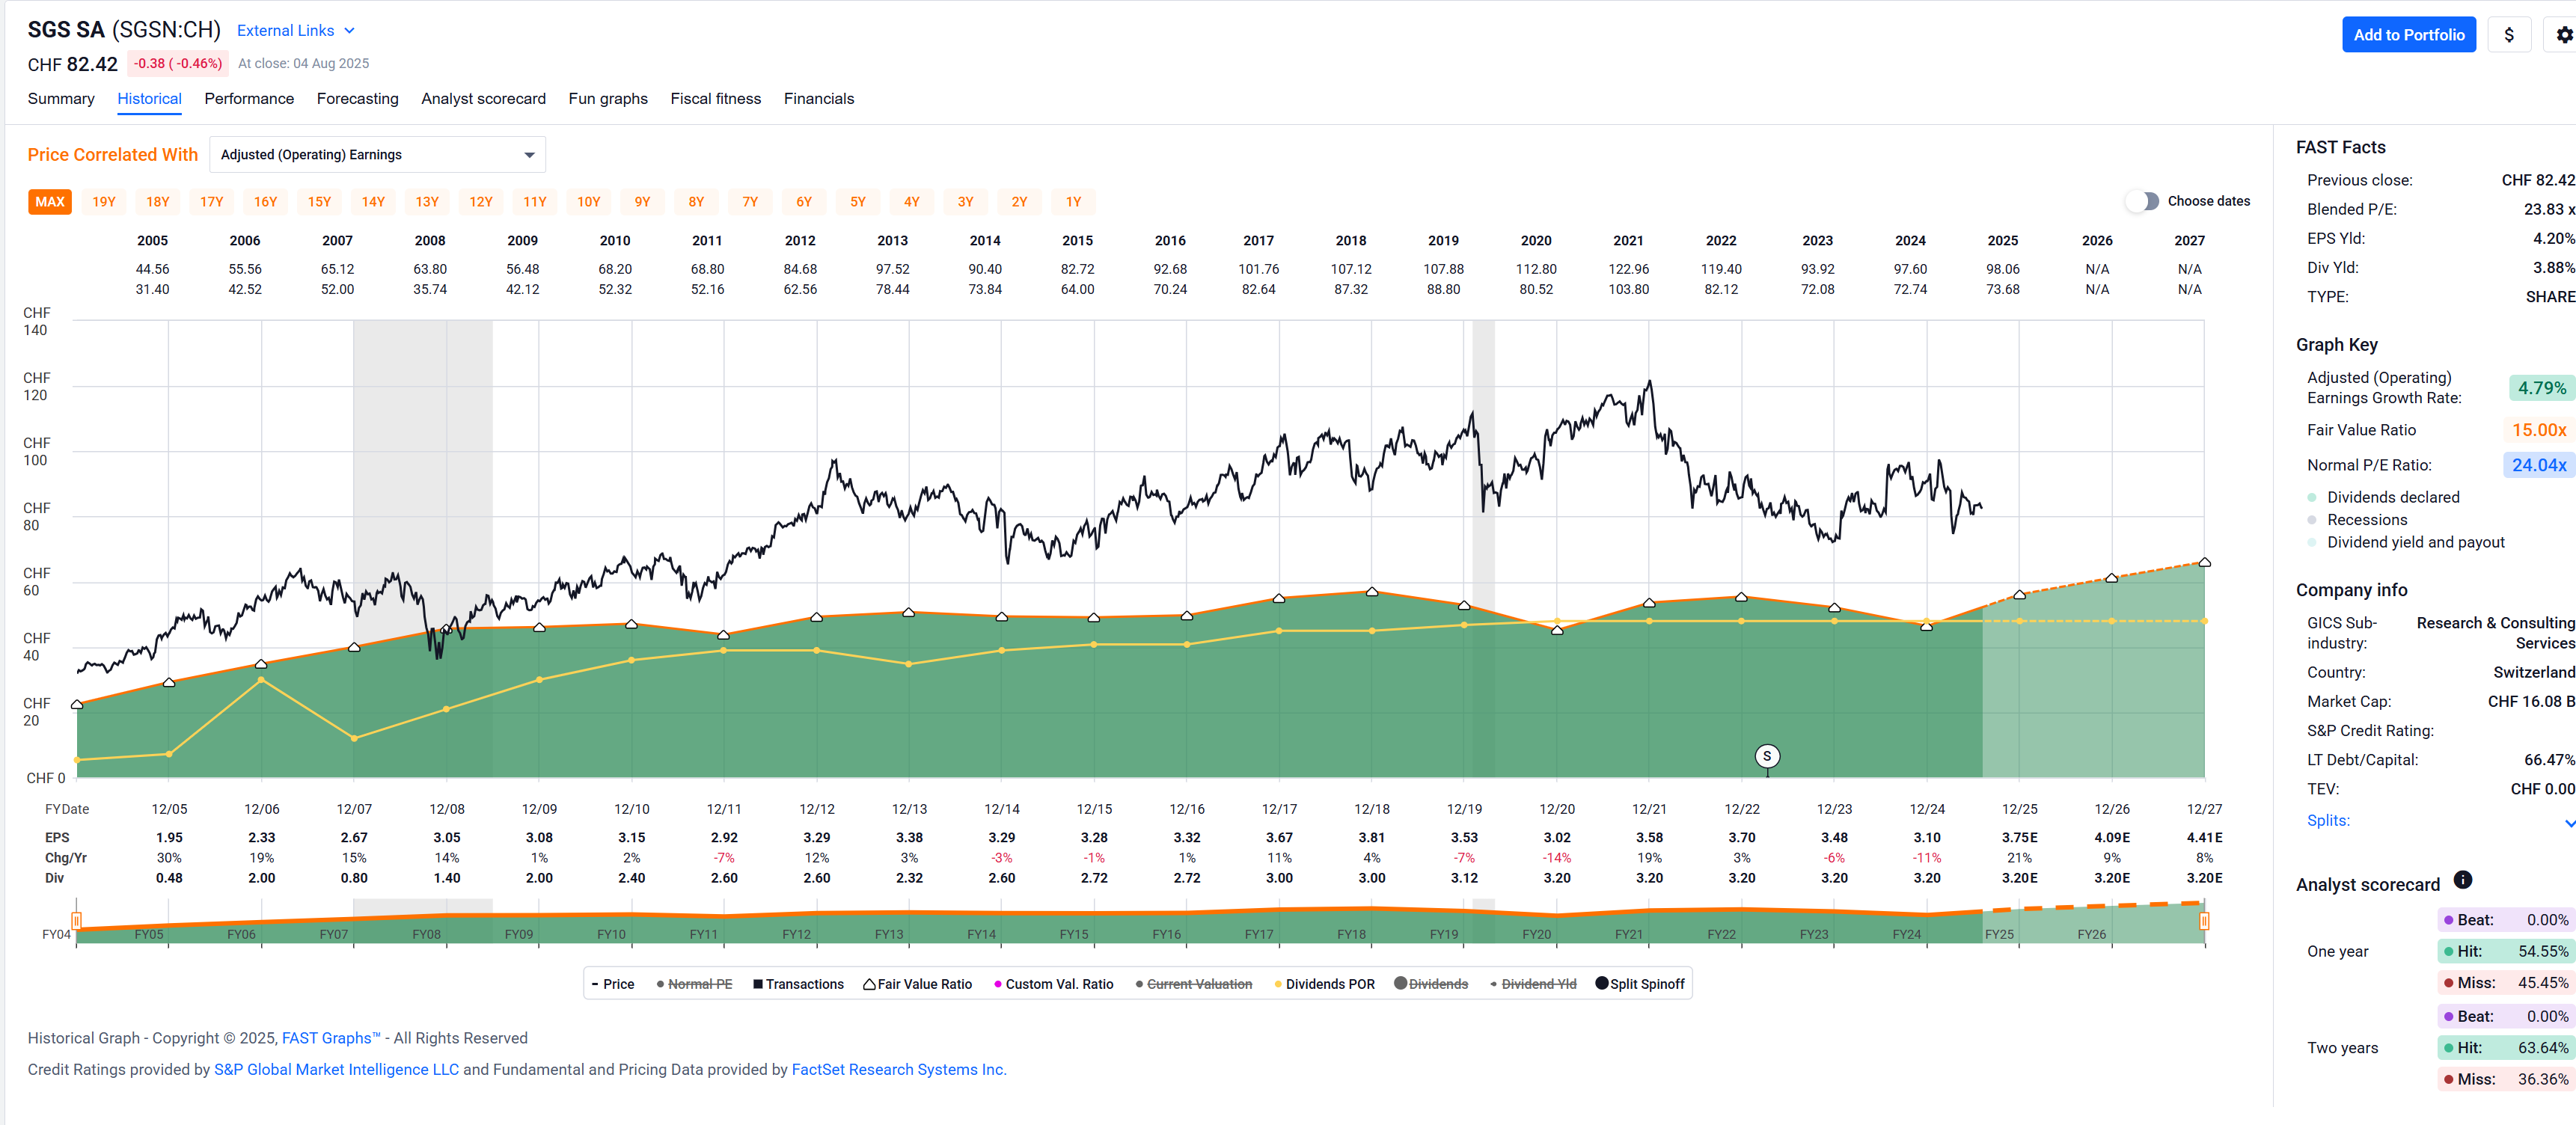Select the 10Y time range
The width and height of the screenshot is (2576, 1125).
[588, 202]
